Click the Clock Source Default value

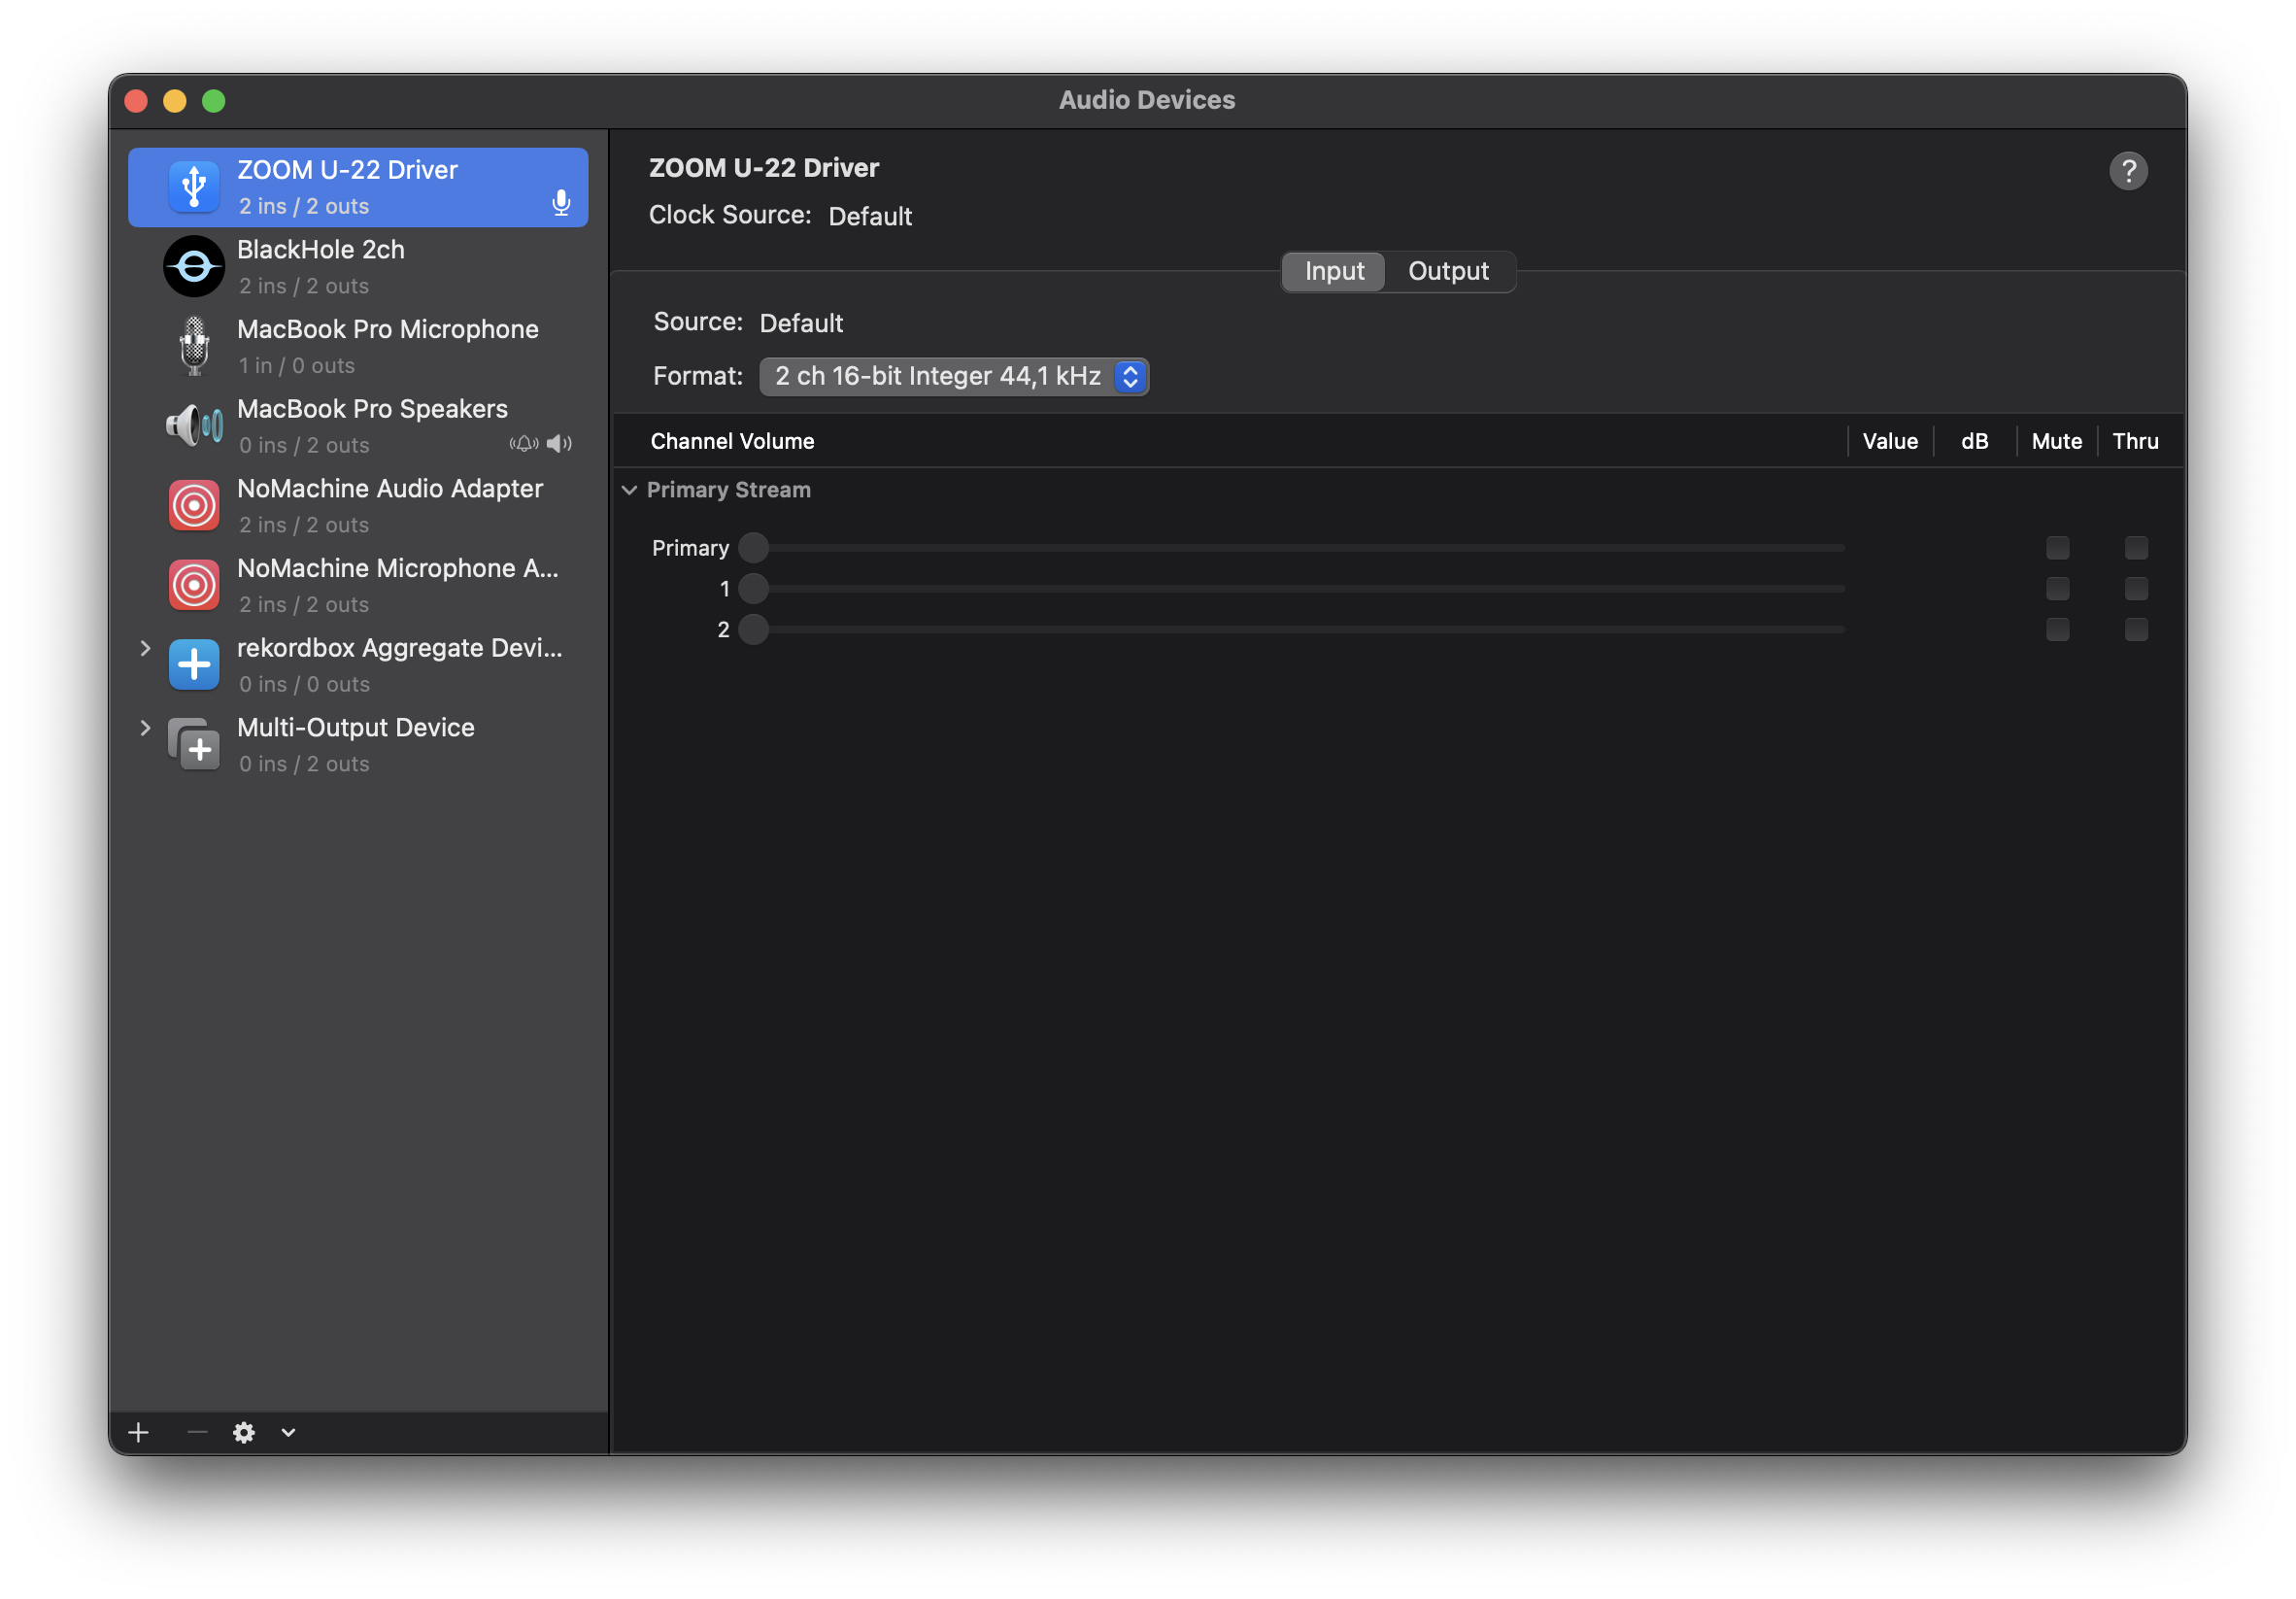pyautogui.click(x=870, y=216)
